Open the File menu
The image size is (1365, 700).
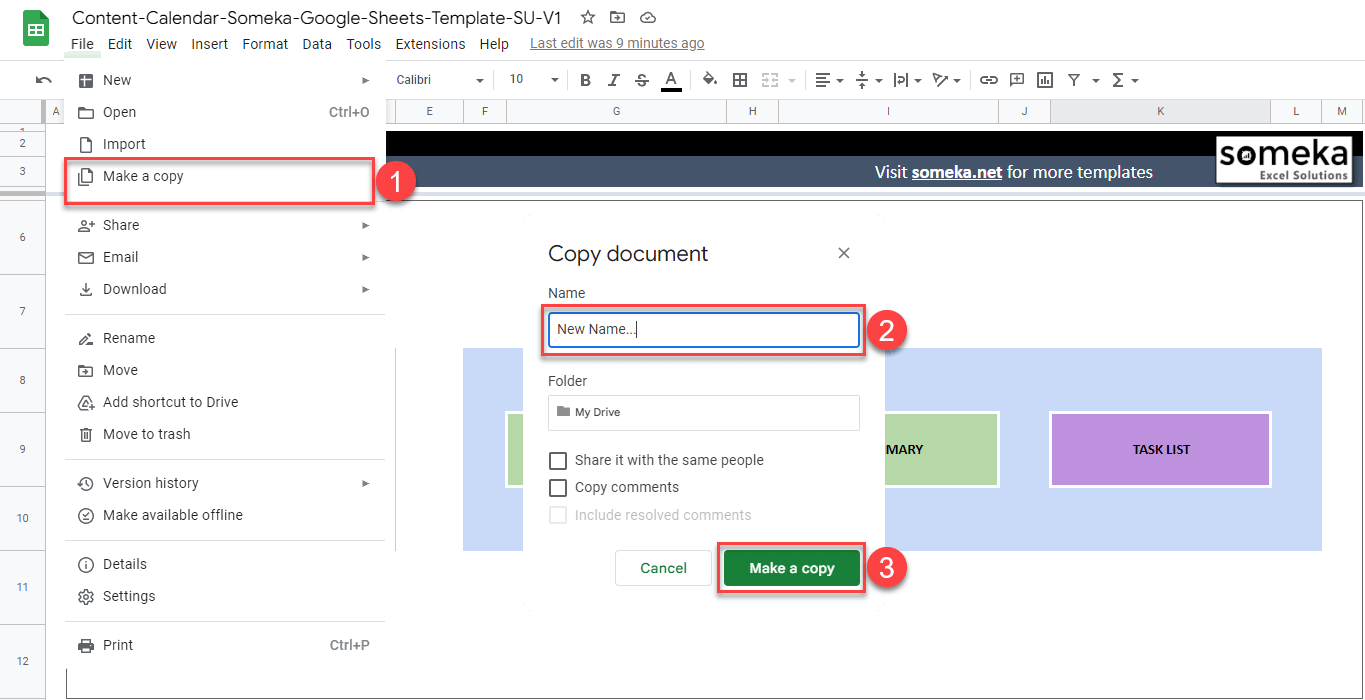(x=83, y=44)
